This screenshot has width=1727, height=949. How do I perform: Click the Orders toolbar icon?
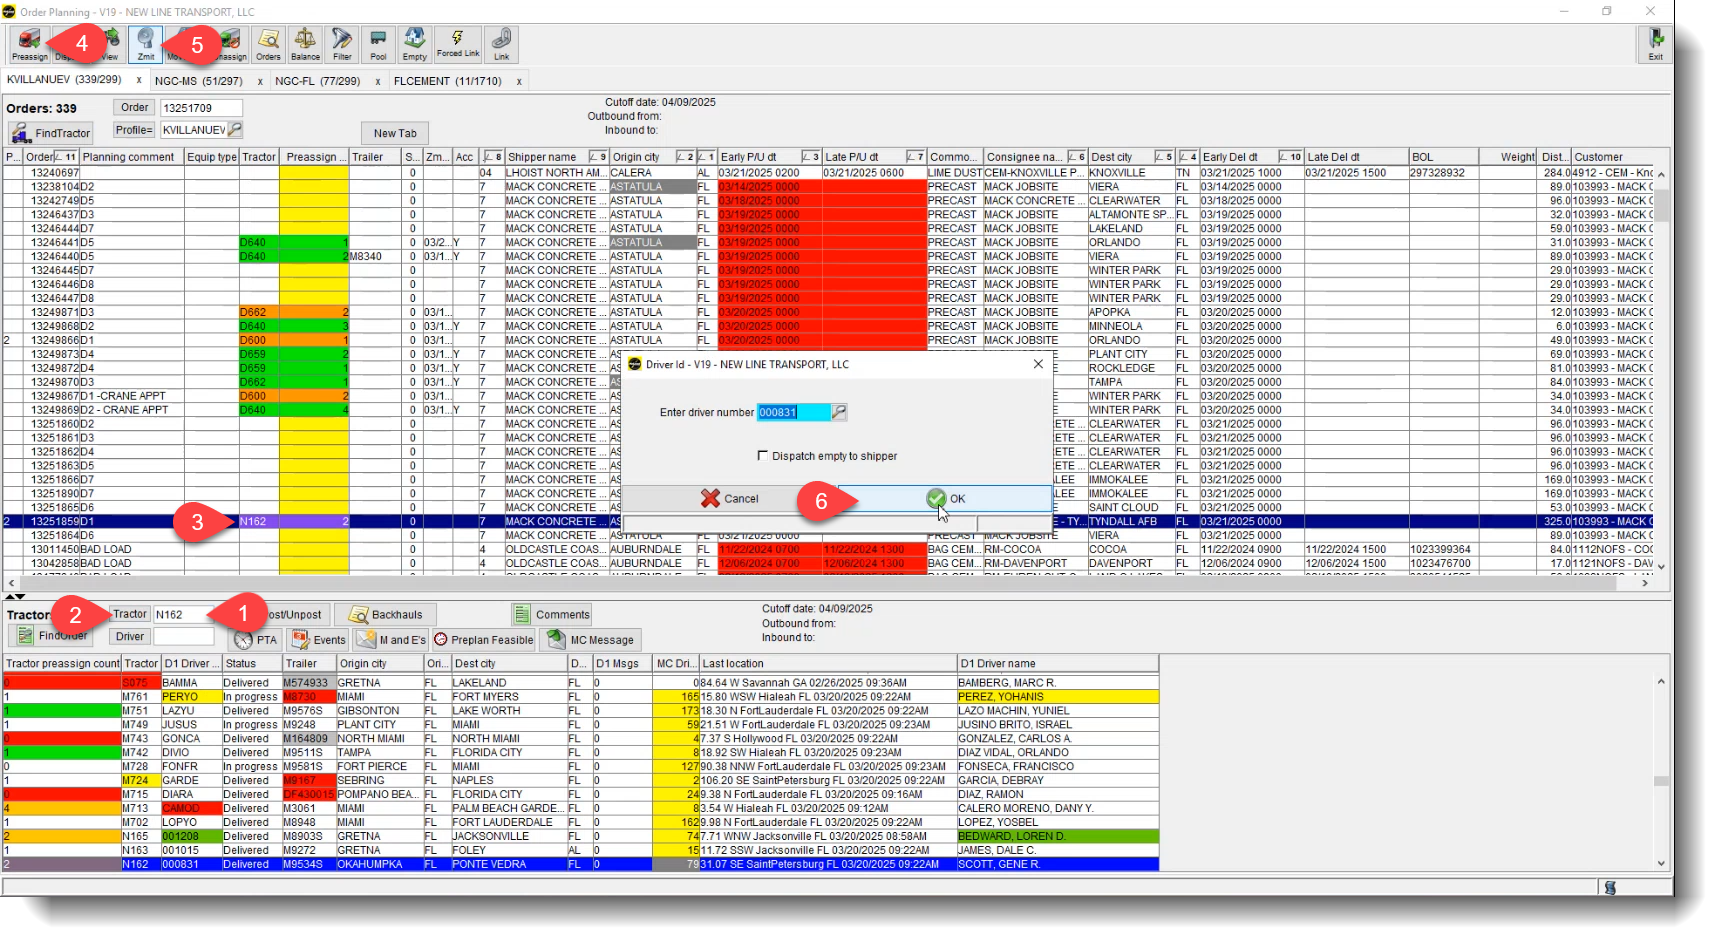coord(268,44)
